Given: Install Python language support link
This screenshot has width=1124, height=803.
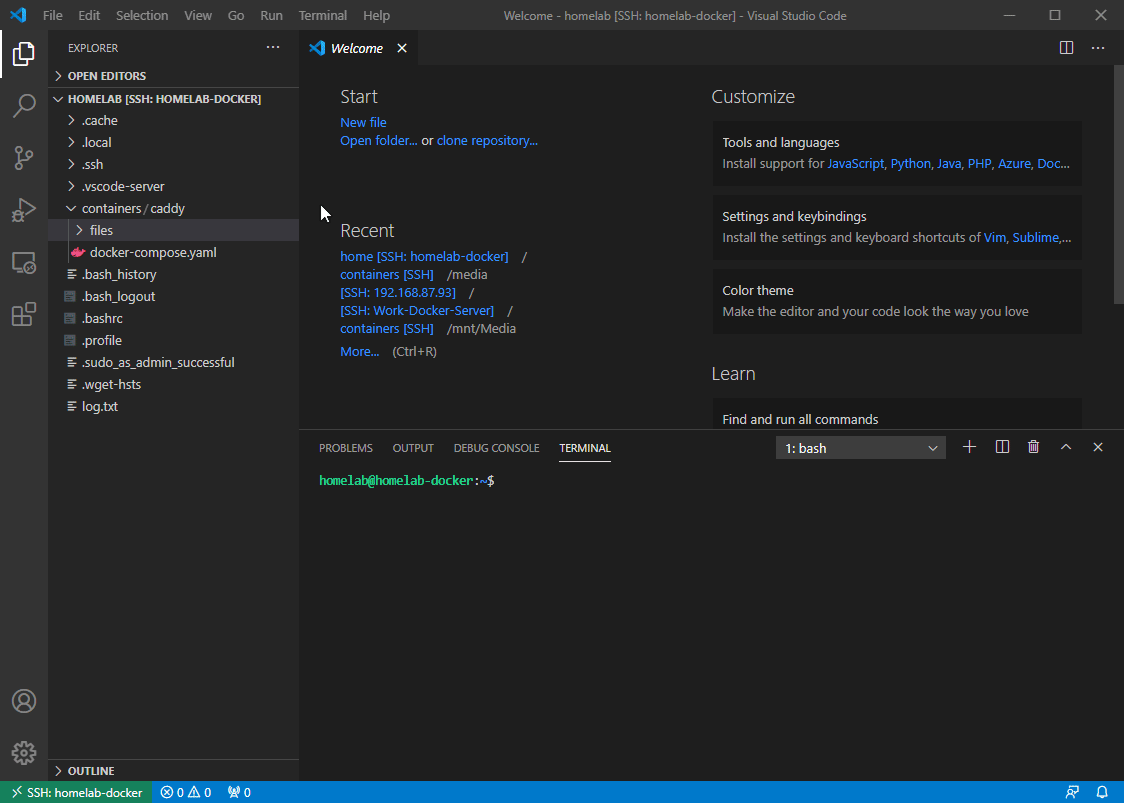Looking at the screenshot, I should (x=910, y=163).
